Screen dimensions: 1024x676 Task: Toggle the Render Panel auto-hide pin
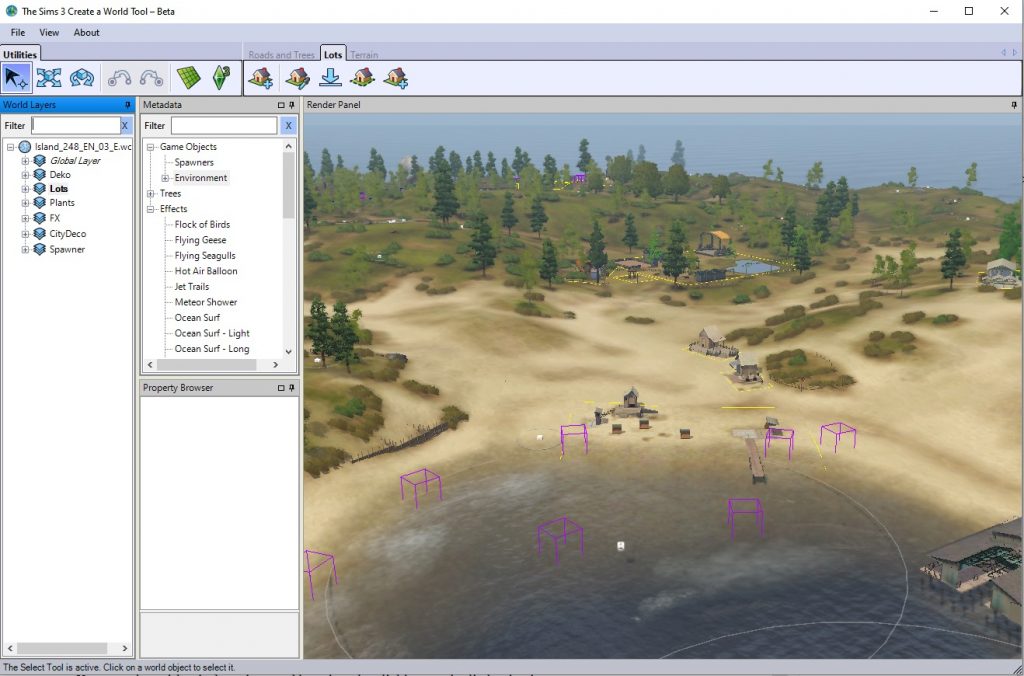click(1015, 105)
